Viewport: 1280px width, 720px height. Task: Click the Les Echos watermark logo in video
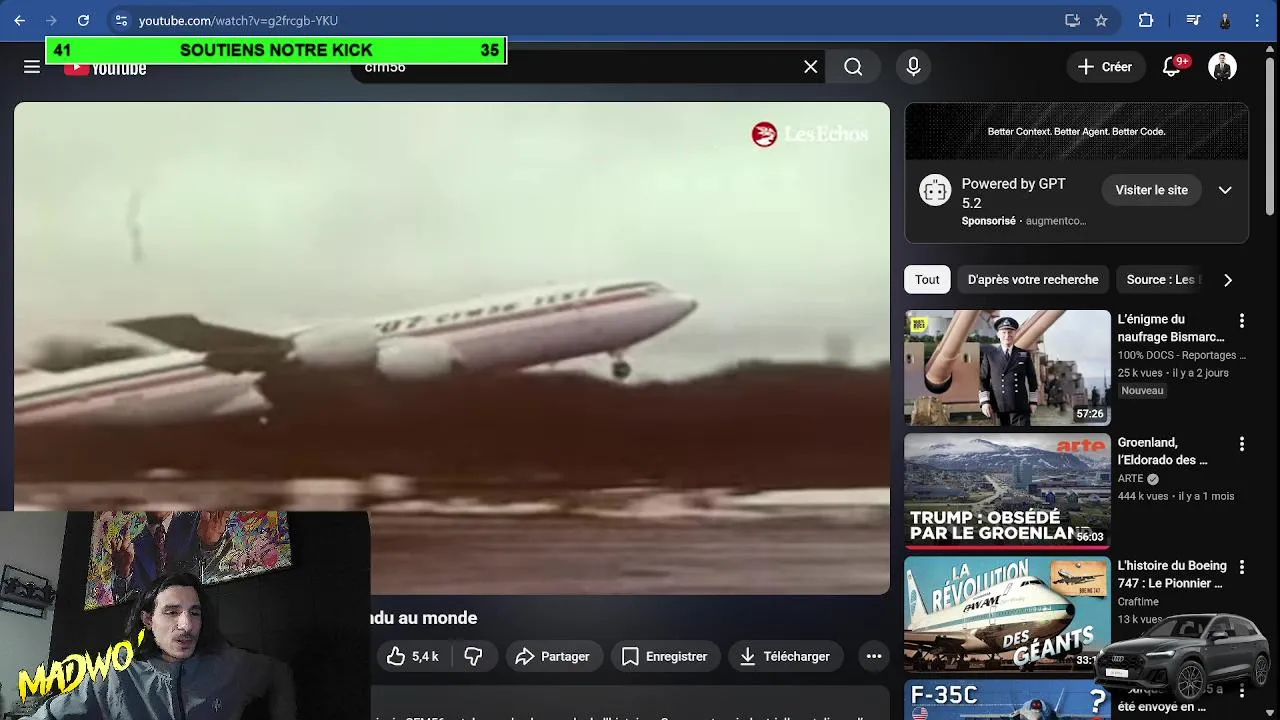coord(810,134)
